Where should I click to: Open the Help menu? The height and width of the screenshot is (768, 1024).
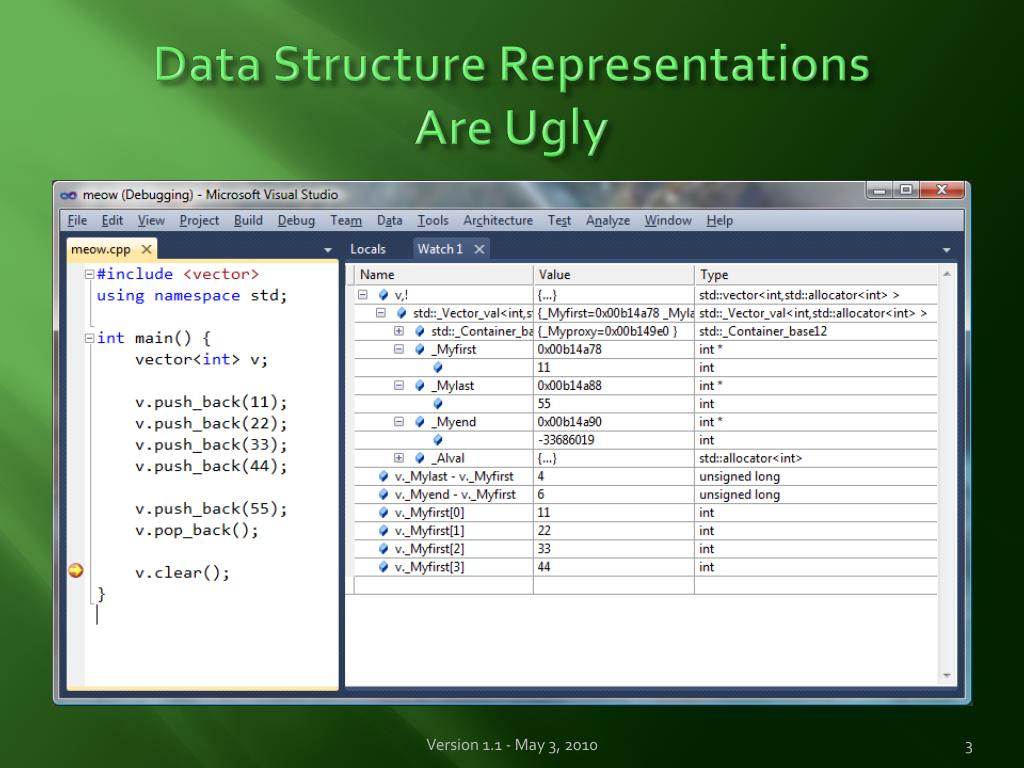[720, 221]
